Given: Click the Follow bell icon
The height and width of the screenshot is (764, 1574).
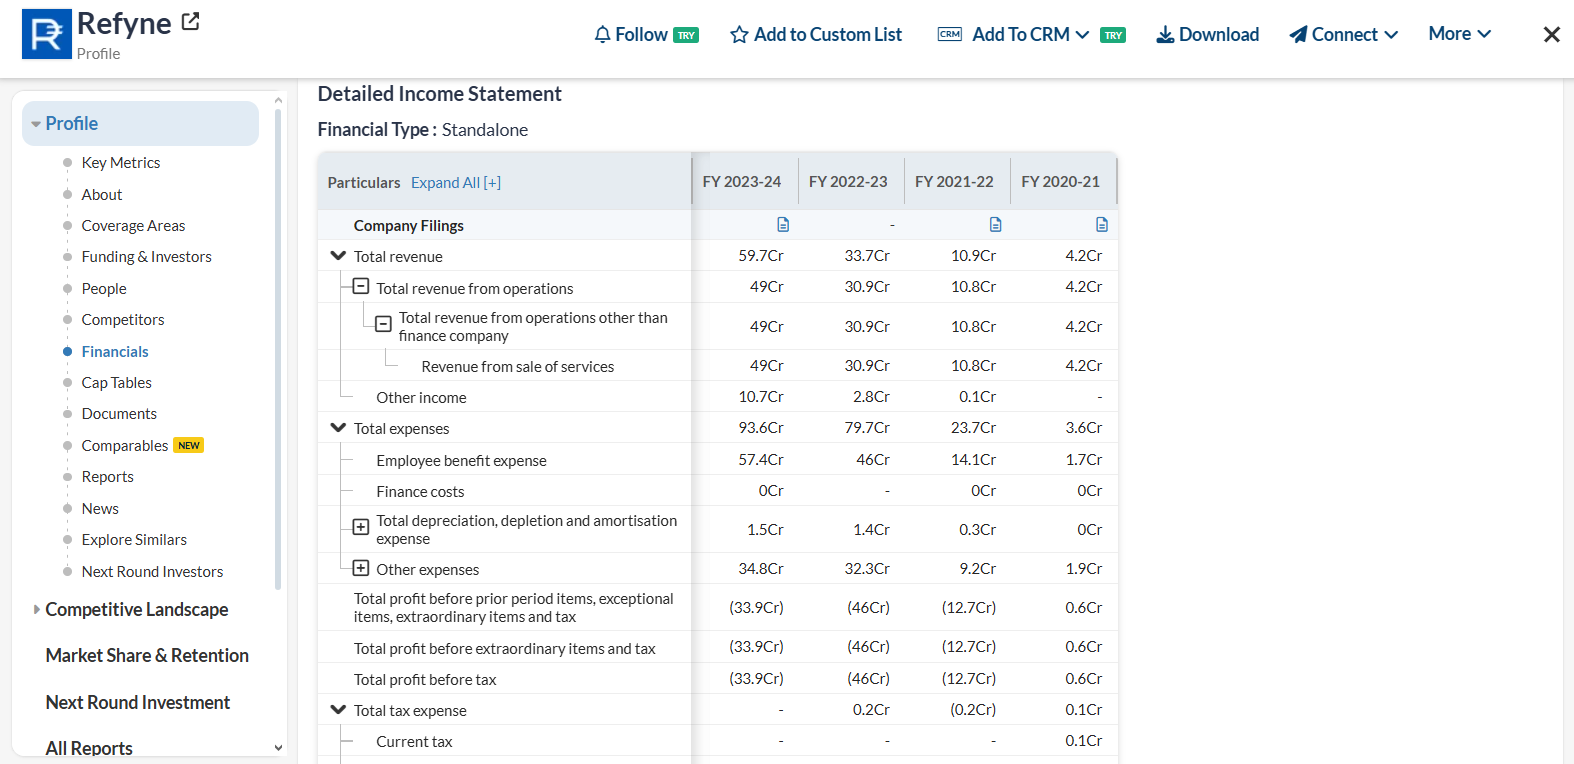Looking at the screenshot, I should pyautogui.click(x=602, y=35).
